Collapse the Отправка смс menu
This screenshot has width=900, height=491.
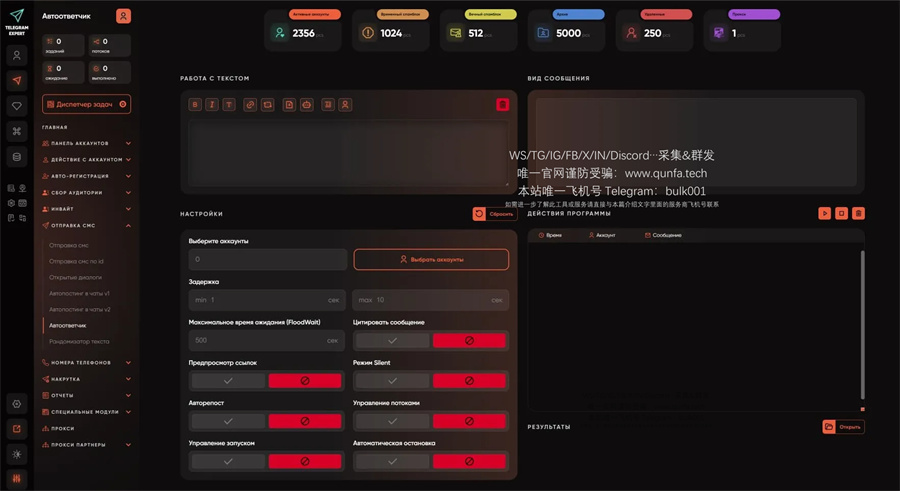[x=86, y=226]
